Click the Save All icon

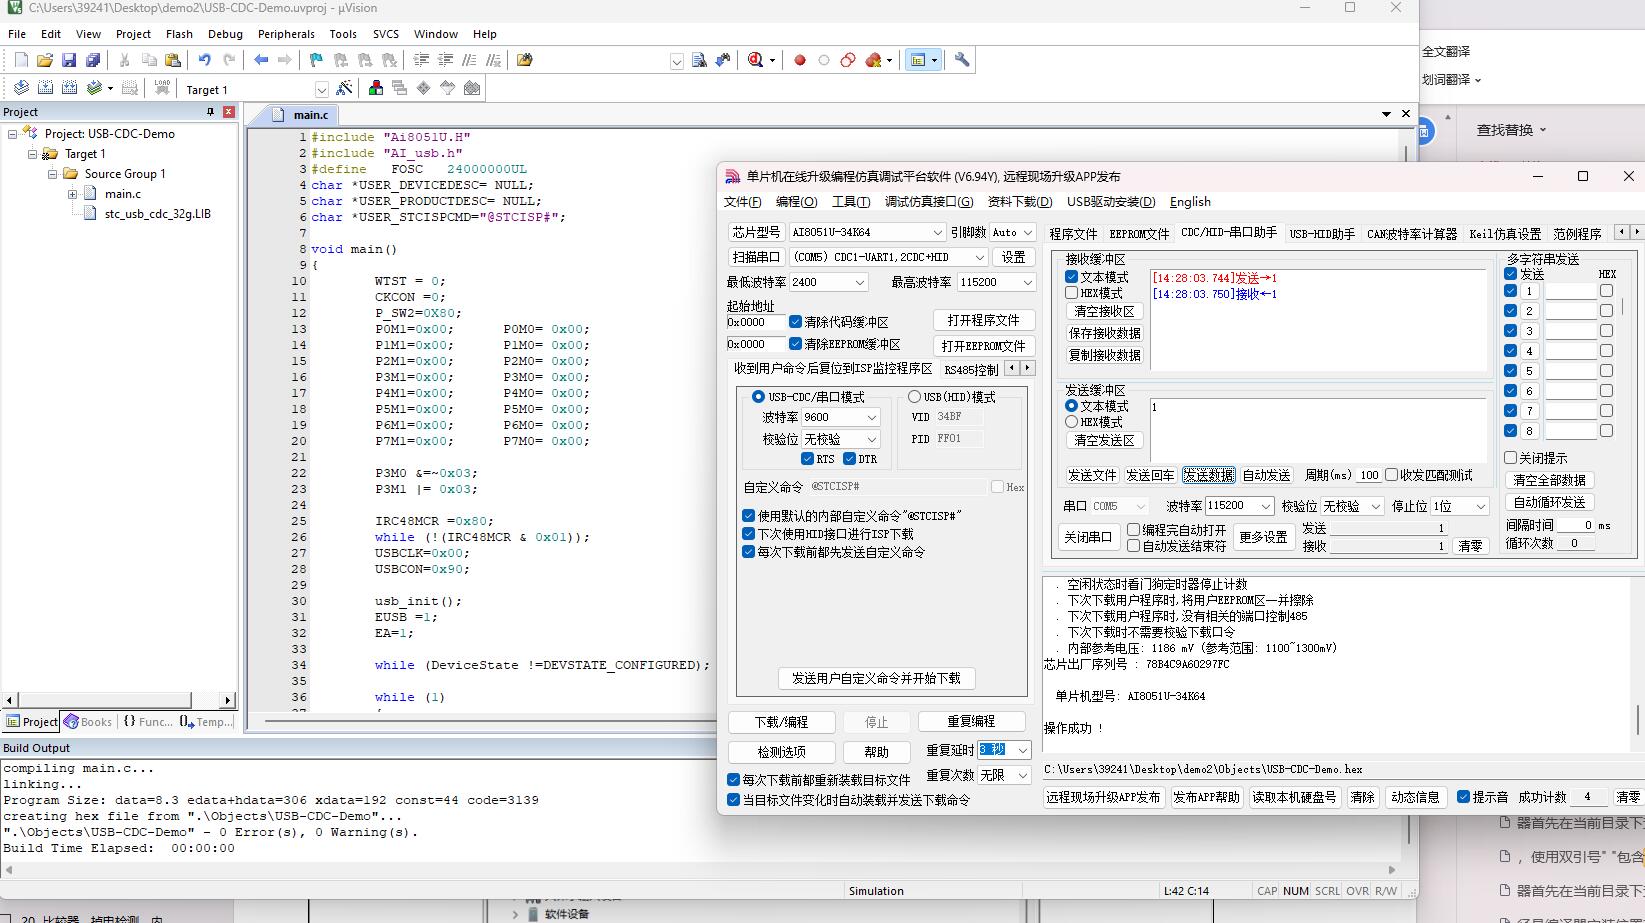(92, 60)
